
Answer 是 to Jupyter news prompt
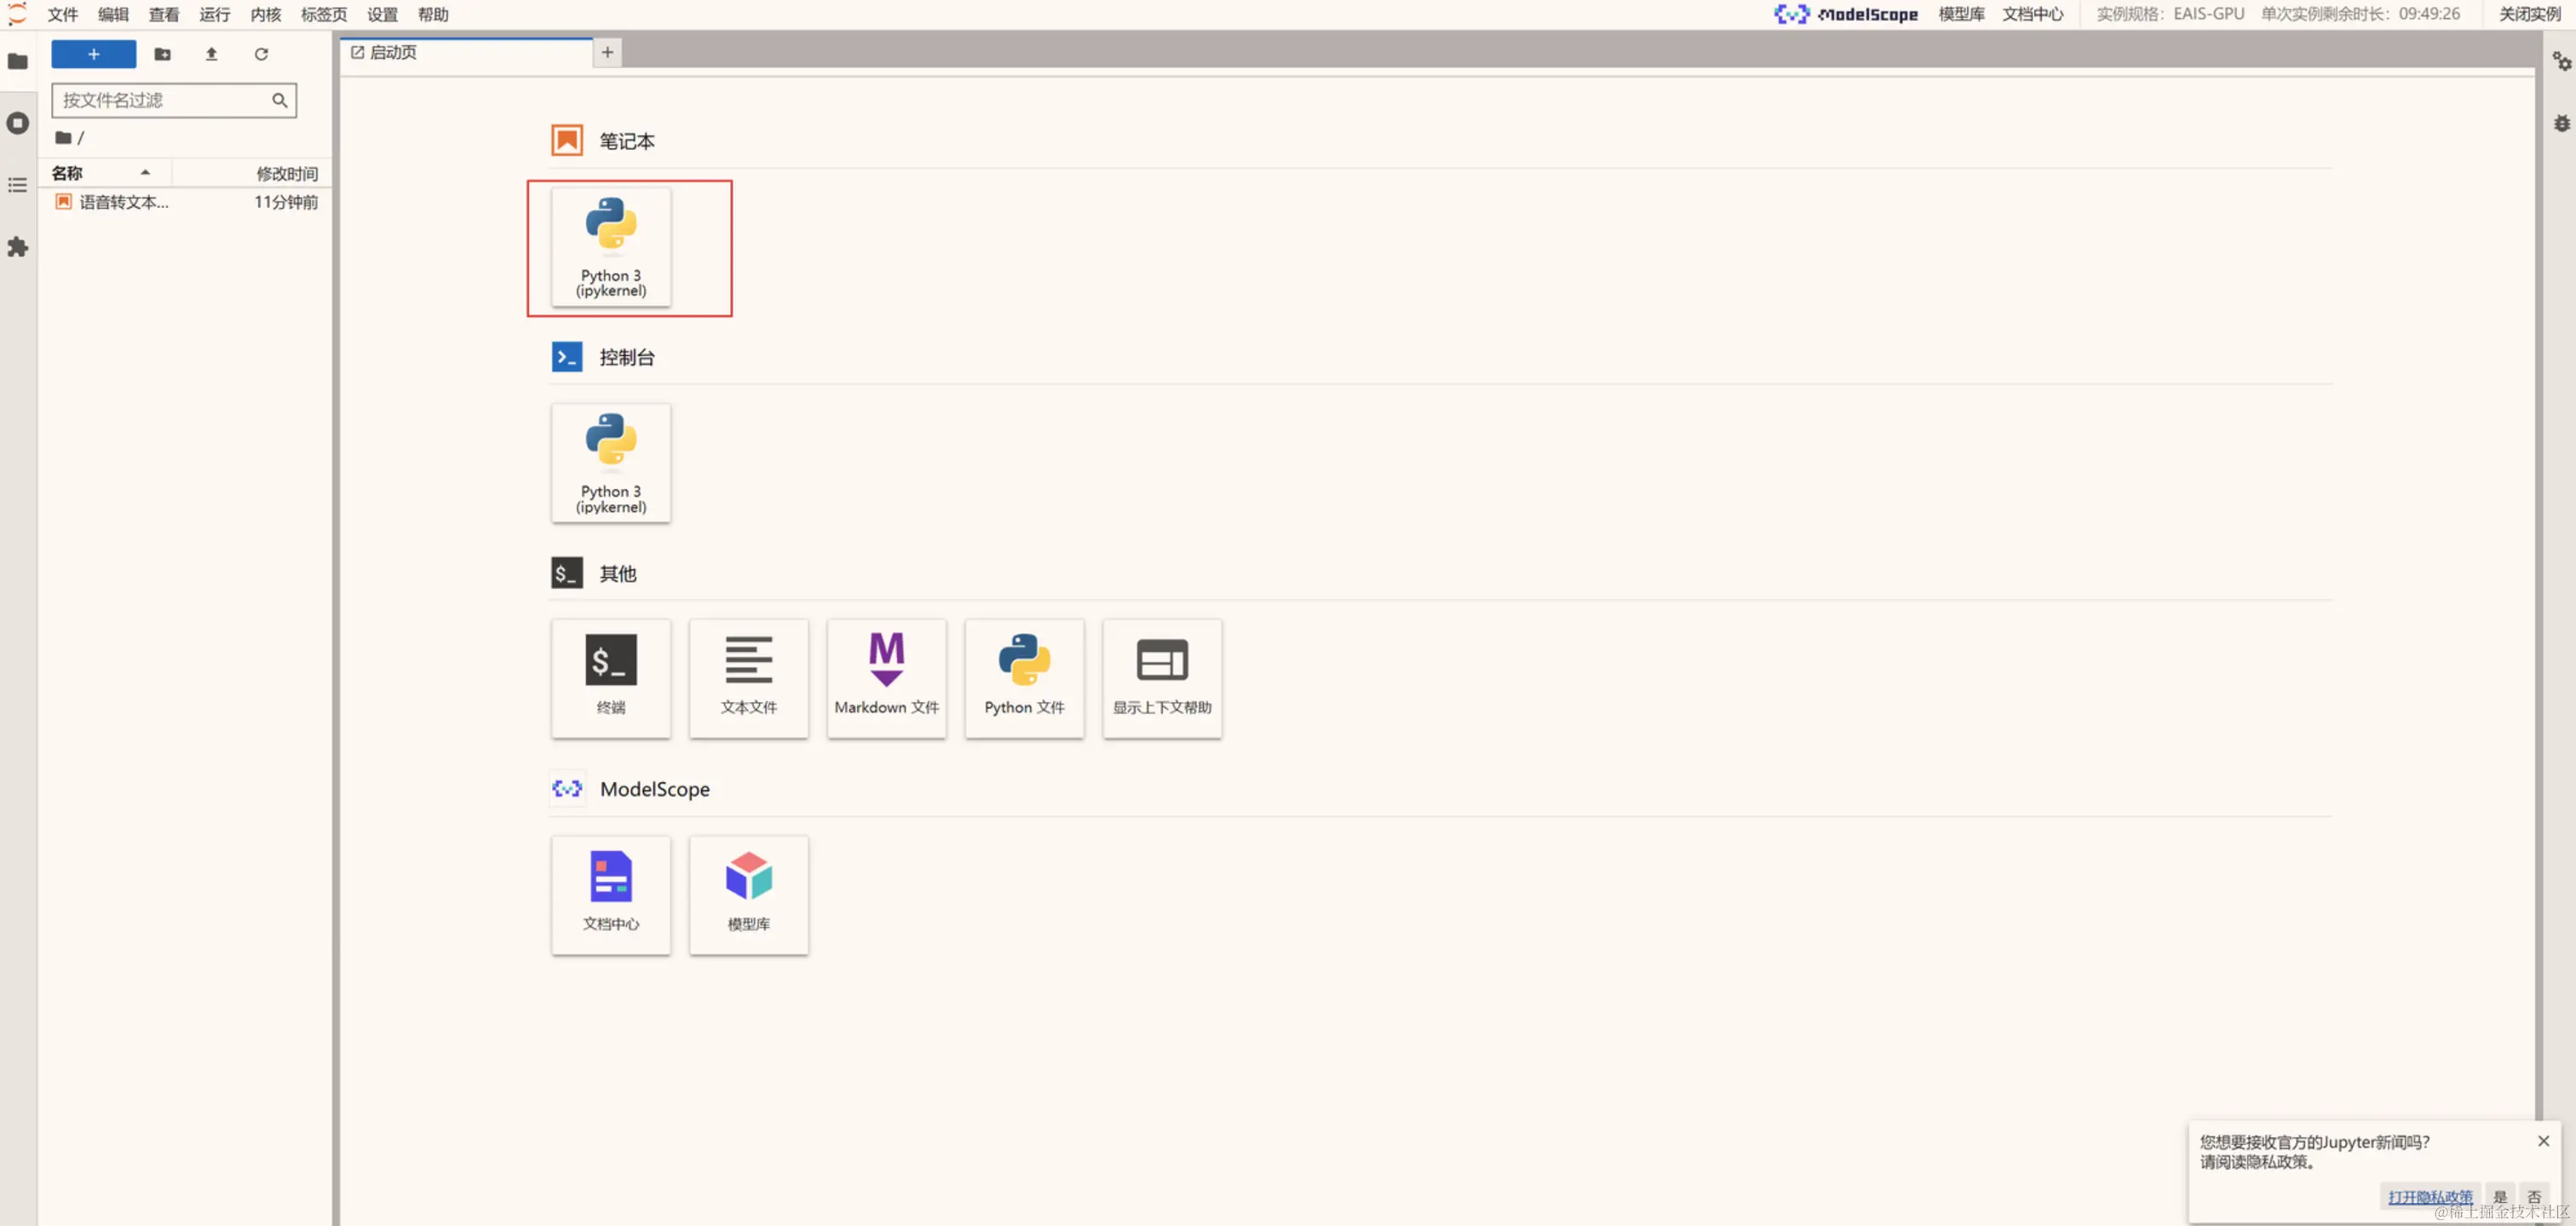point(2500,1196)
